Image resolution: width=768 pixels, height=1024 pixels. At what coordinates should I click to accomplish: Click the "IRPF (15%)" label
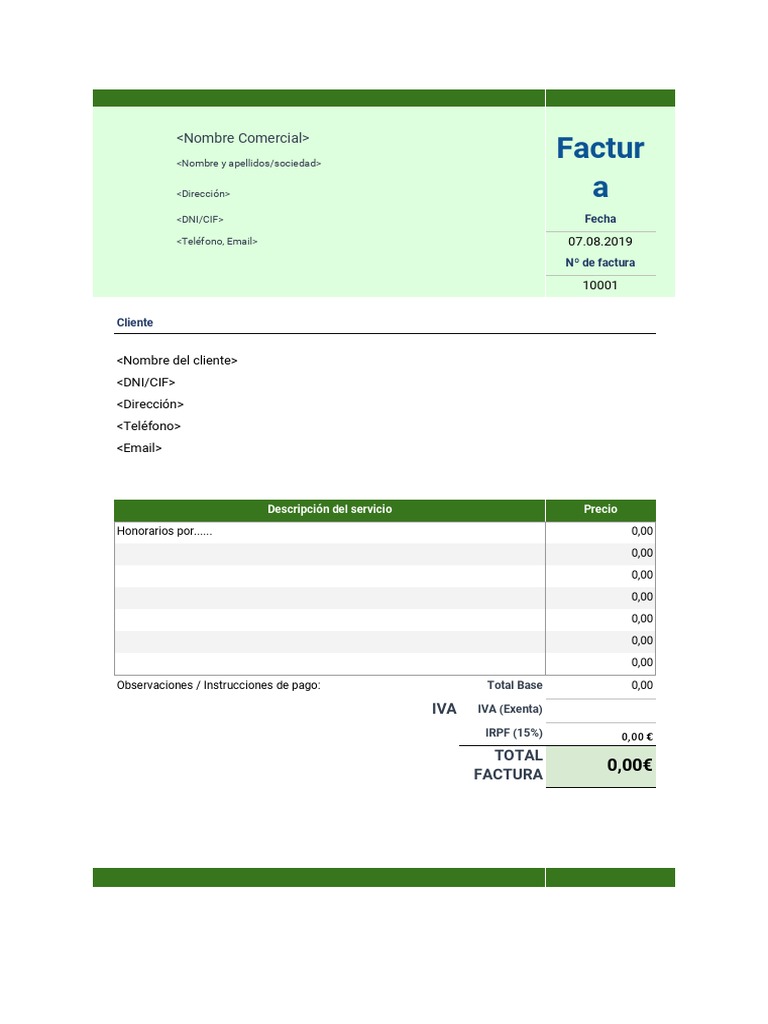pos(513,734)
